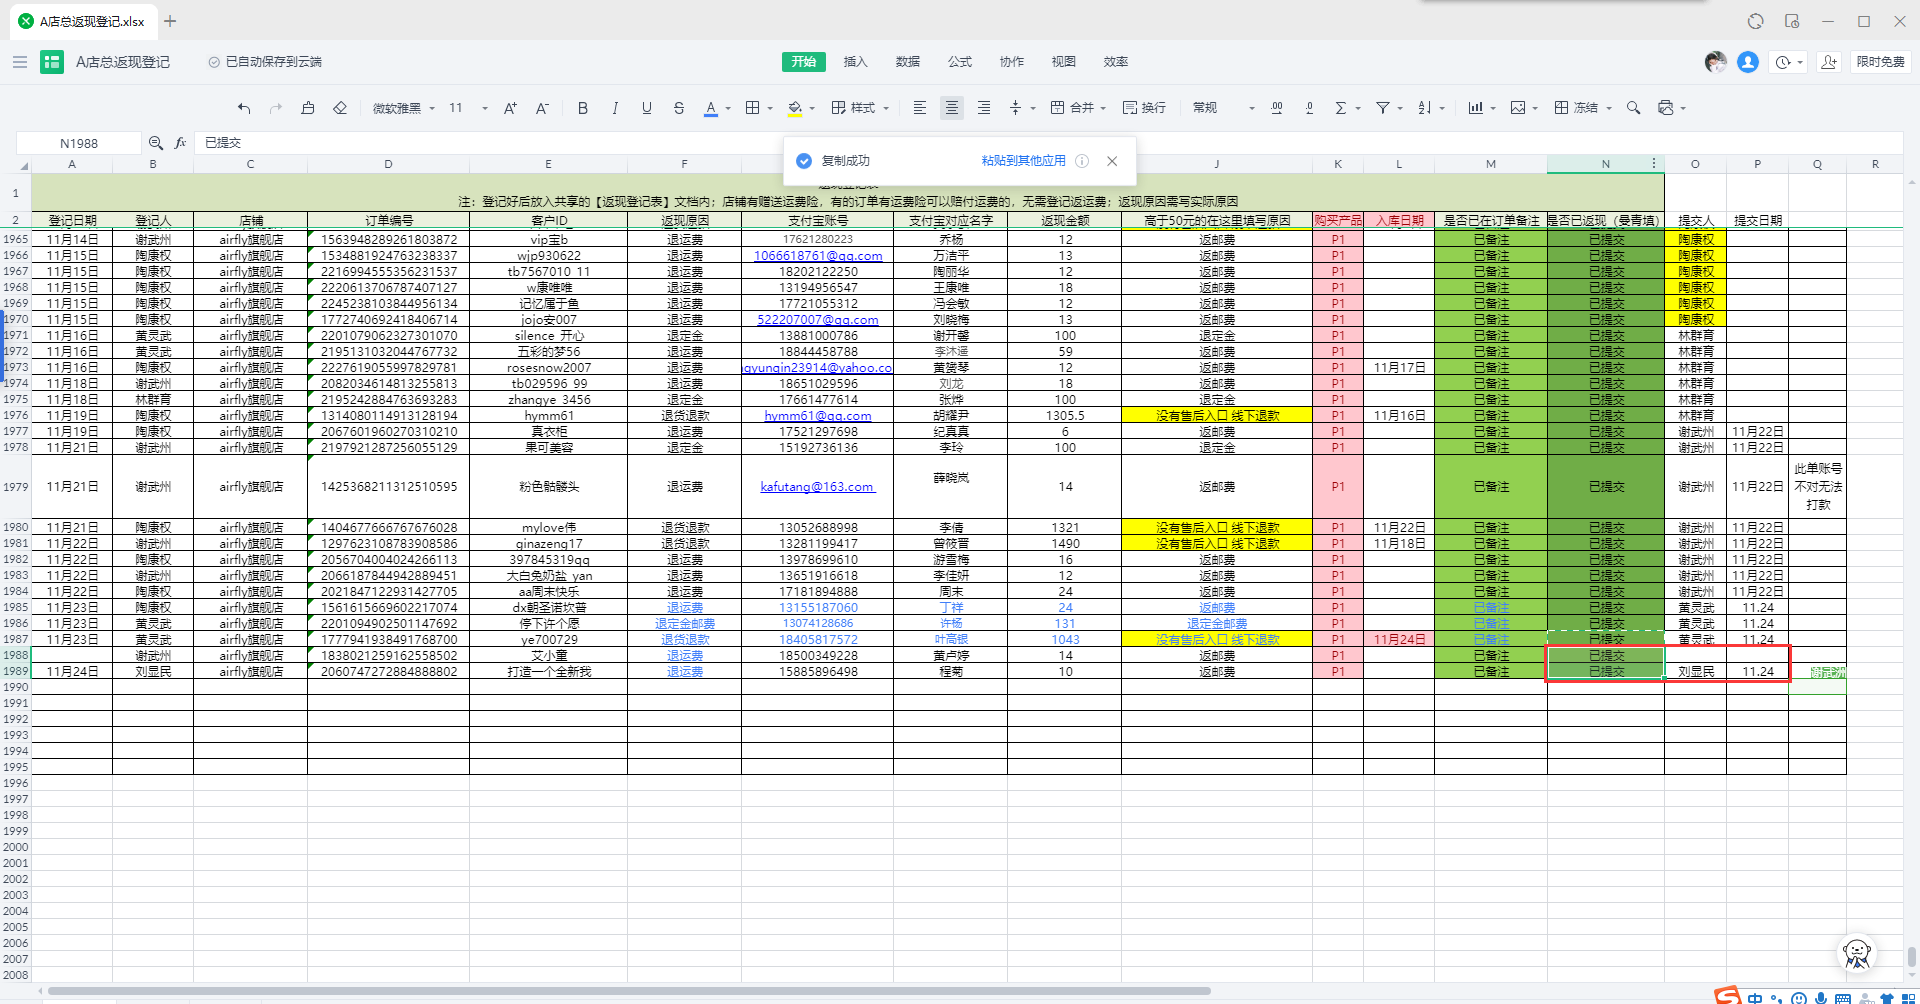
Task: Open find and search tool
Action: point(1634,108)
